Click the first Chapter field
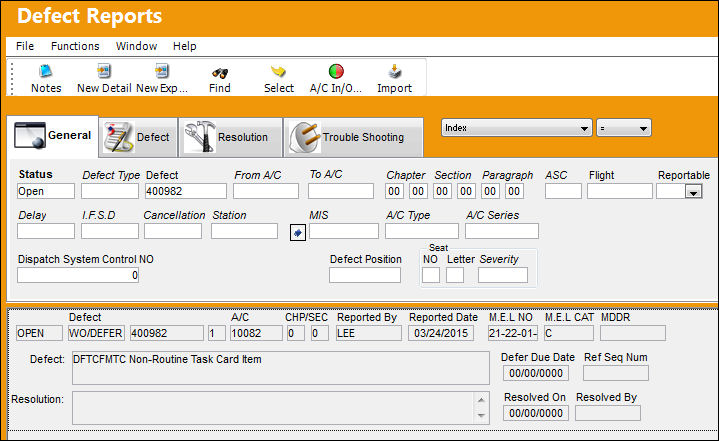 pyautogui.click(x=394, y=191)
